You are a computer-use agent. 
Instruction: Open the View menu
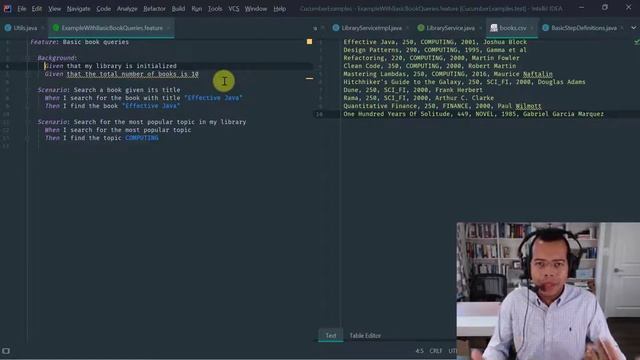pyautogui.click(x=54, y=9)
